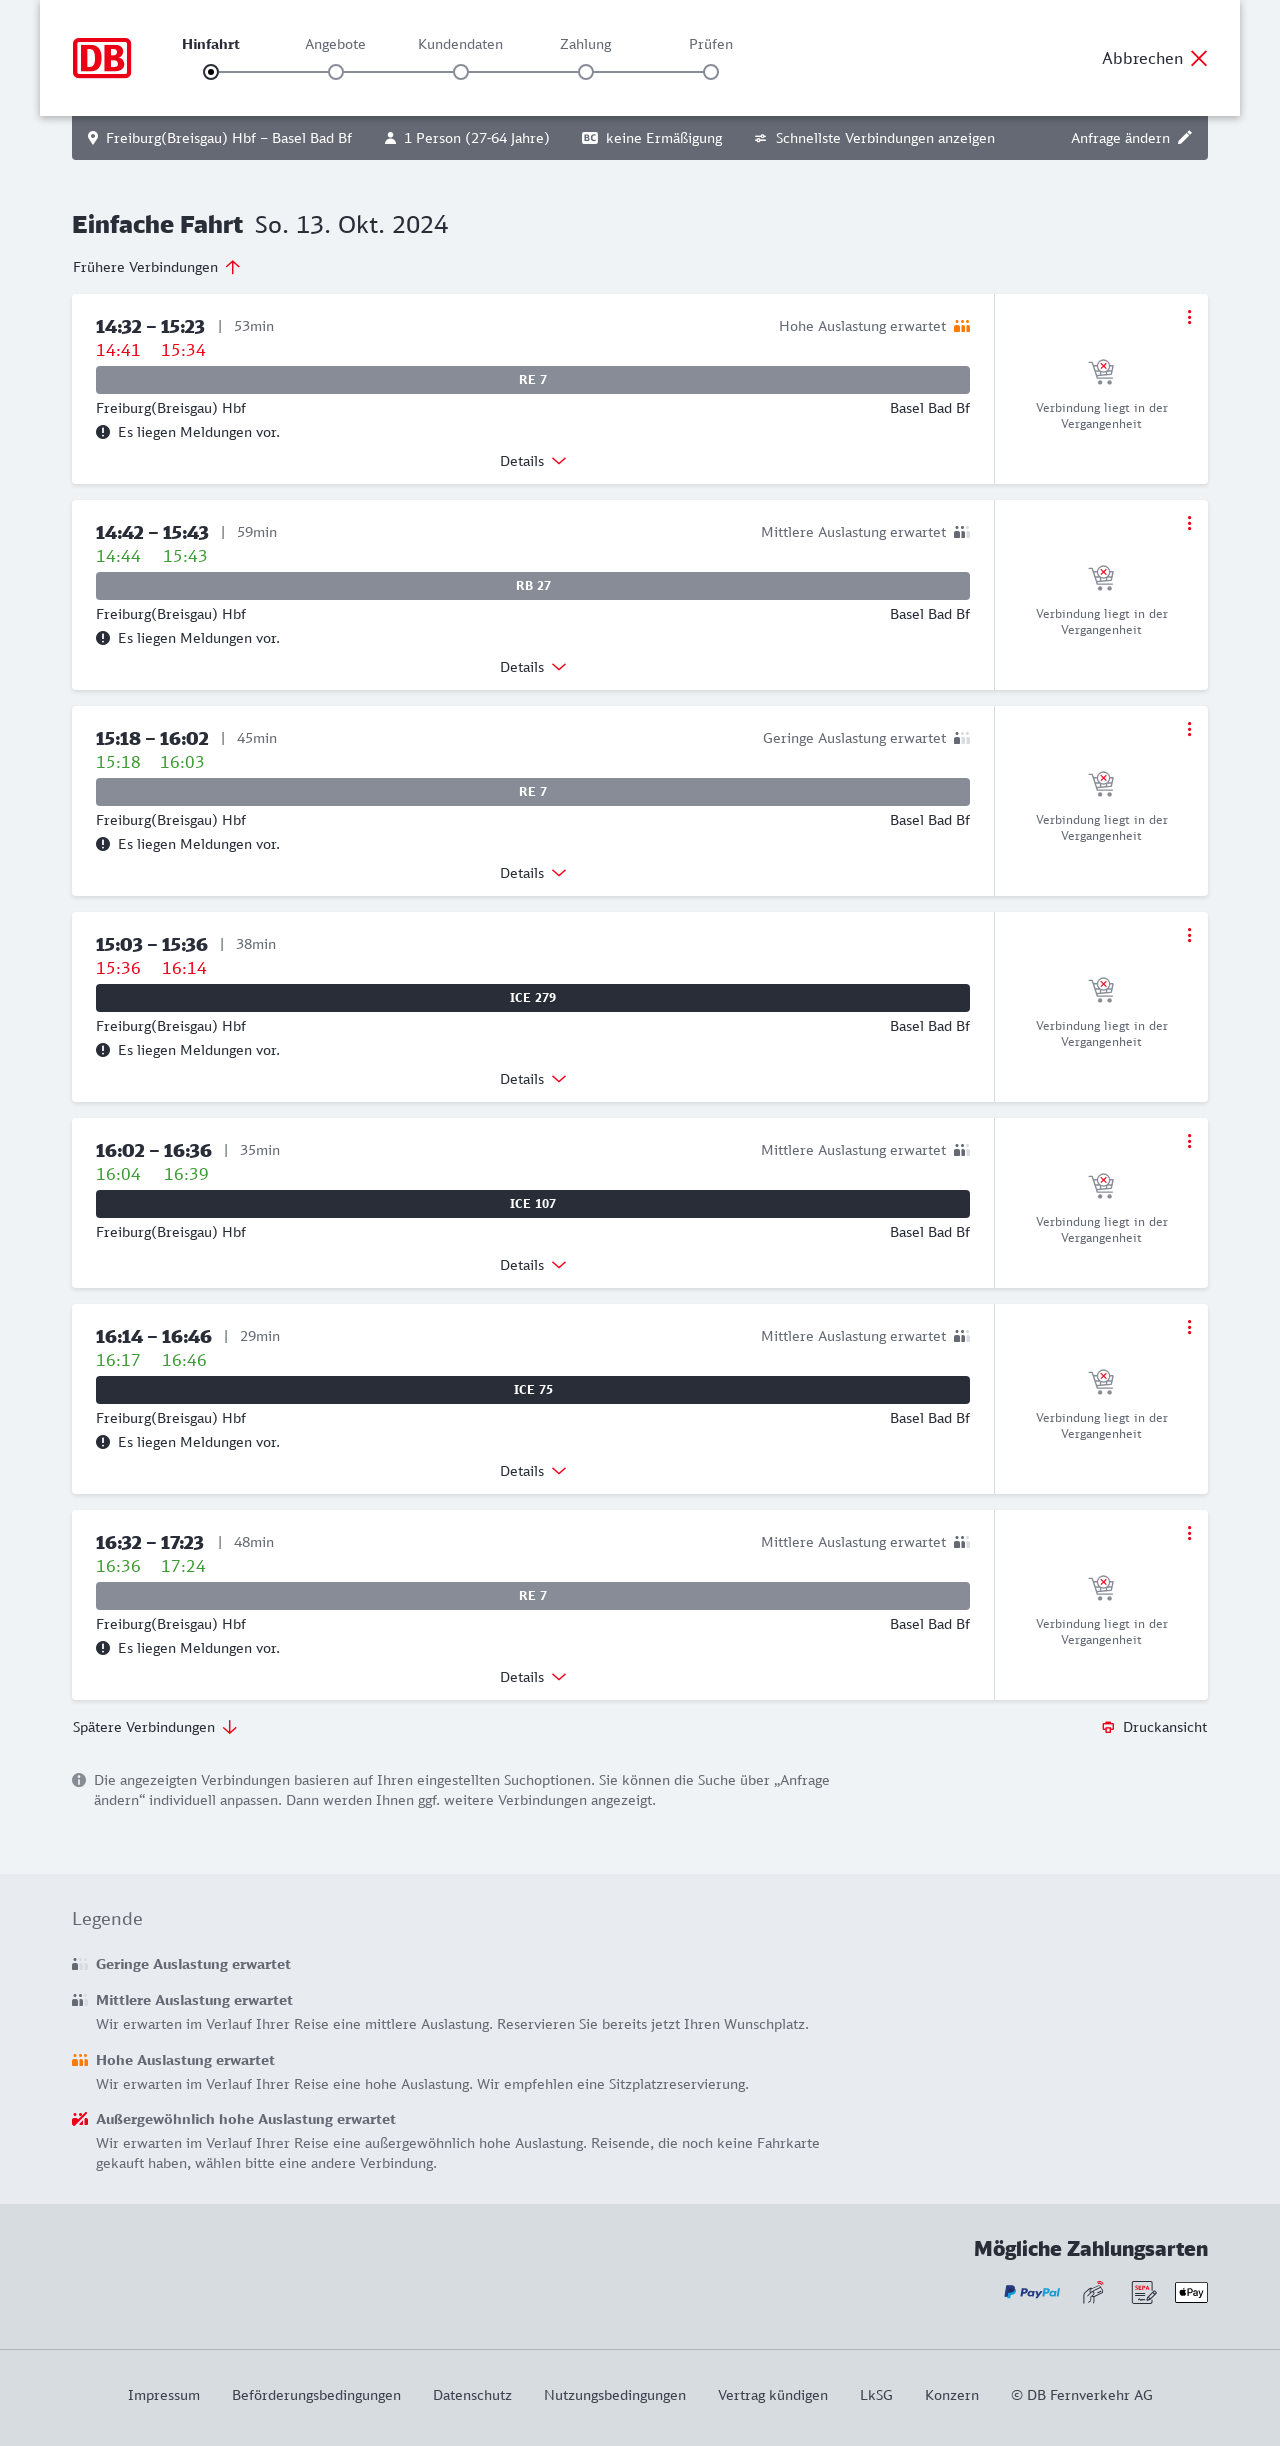This screenshot has height=2446, width=1280.
Task: Select the Hinfahrt step in progress bar
Action: [x=211, y=72]
